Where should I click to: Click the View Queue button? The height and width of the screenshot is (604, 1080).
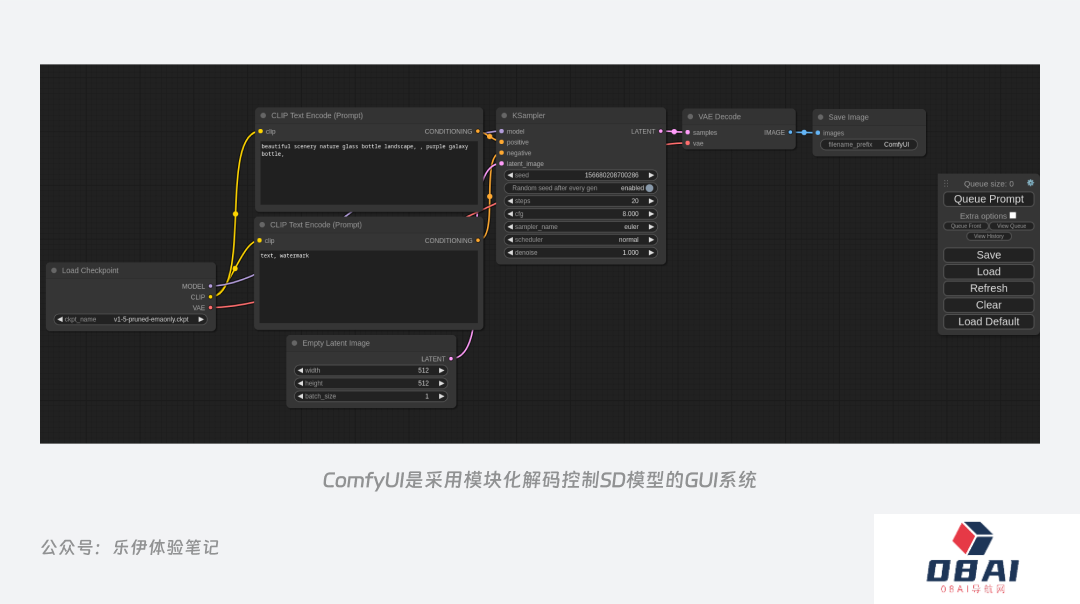(x=1011, y=226)
